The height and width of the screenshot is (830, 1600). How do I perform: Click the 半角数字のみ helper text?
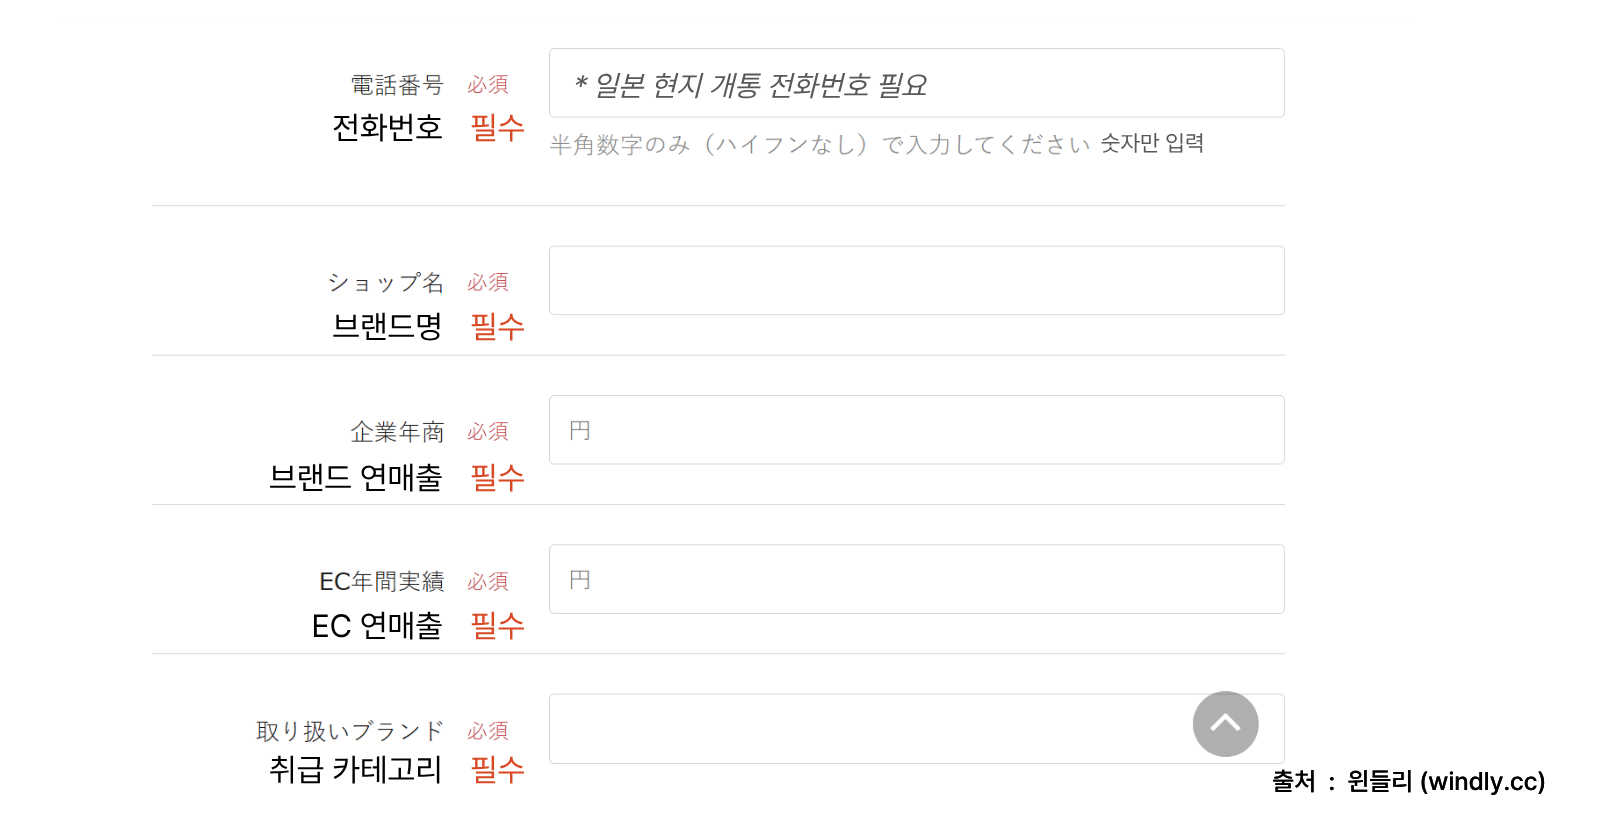point(815,142)
